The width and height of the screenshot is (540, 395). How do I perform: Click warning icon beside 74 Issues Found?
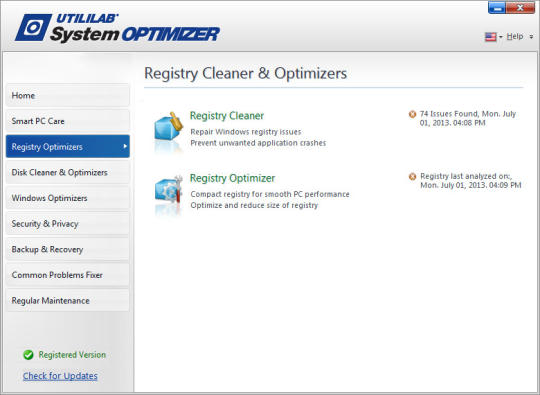tap(412, 114)
